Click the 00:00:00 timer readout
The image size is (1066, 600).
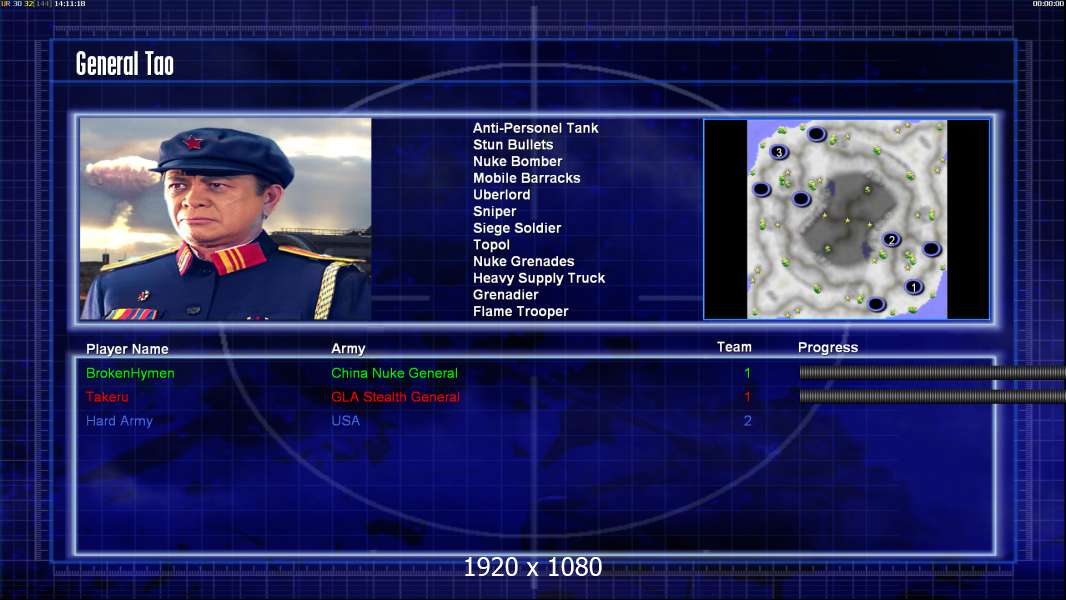(1048, 4)
